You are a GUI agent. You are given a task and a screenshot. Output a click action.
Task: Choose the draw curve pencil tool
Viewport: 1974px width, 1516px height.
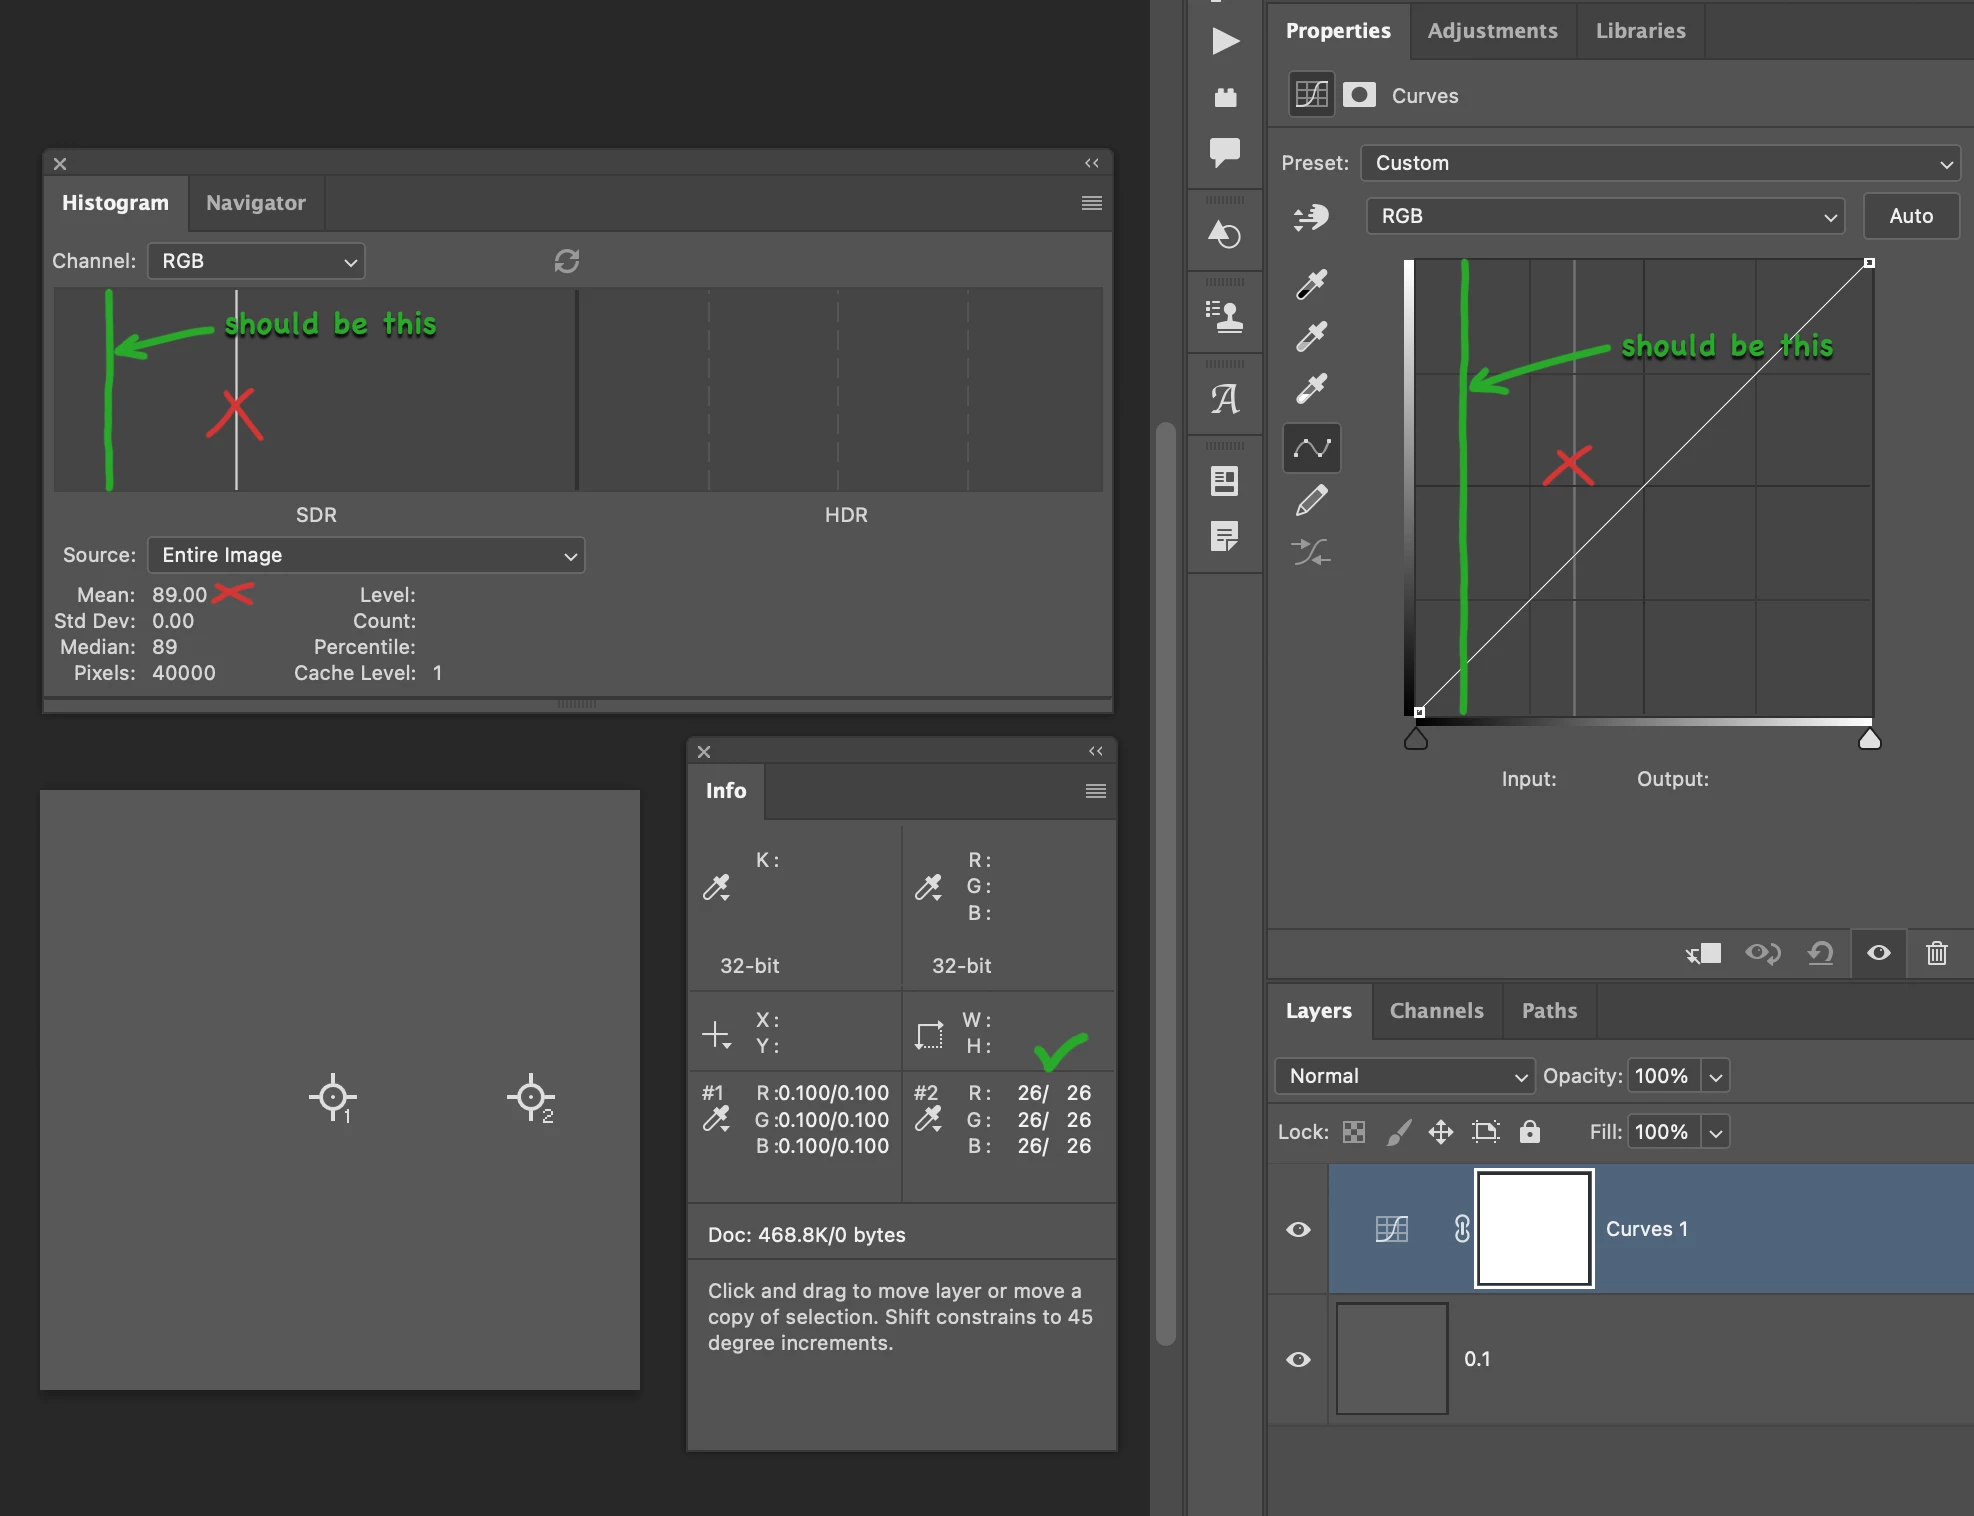click(x=1311, y=500)
